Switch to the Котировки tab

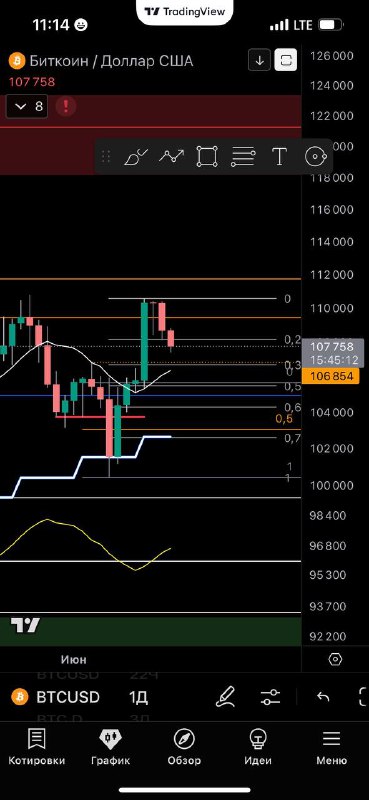point(37,747)
